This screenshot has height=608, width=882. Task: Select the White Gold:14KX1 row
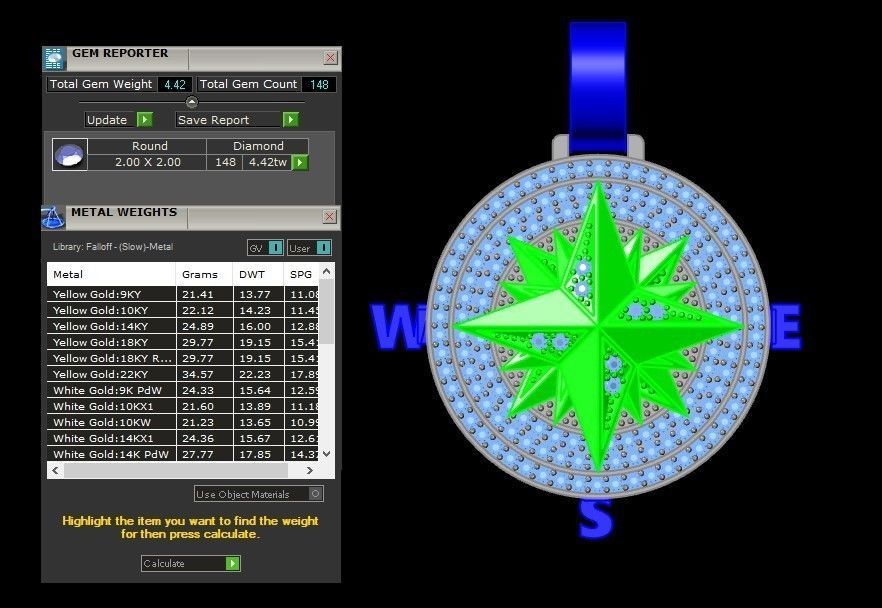click(x=183, y=438)
